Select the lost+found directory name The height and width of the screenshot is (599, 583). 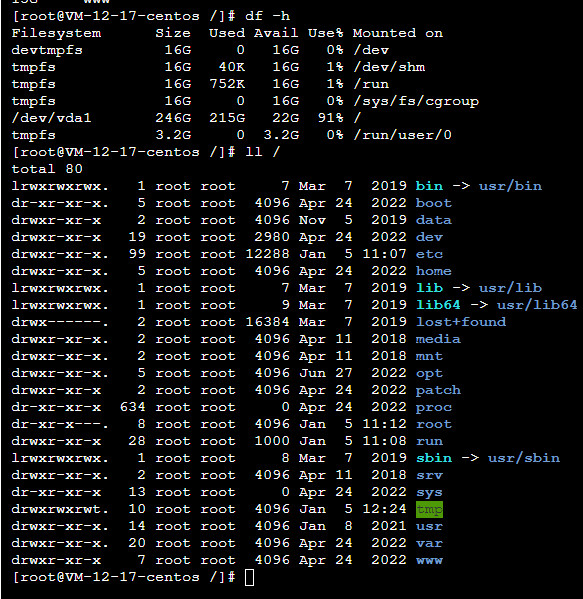click(x=461, y=322)
